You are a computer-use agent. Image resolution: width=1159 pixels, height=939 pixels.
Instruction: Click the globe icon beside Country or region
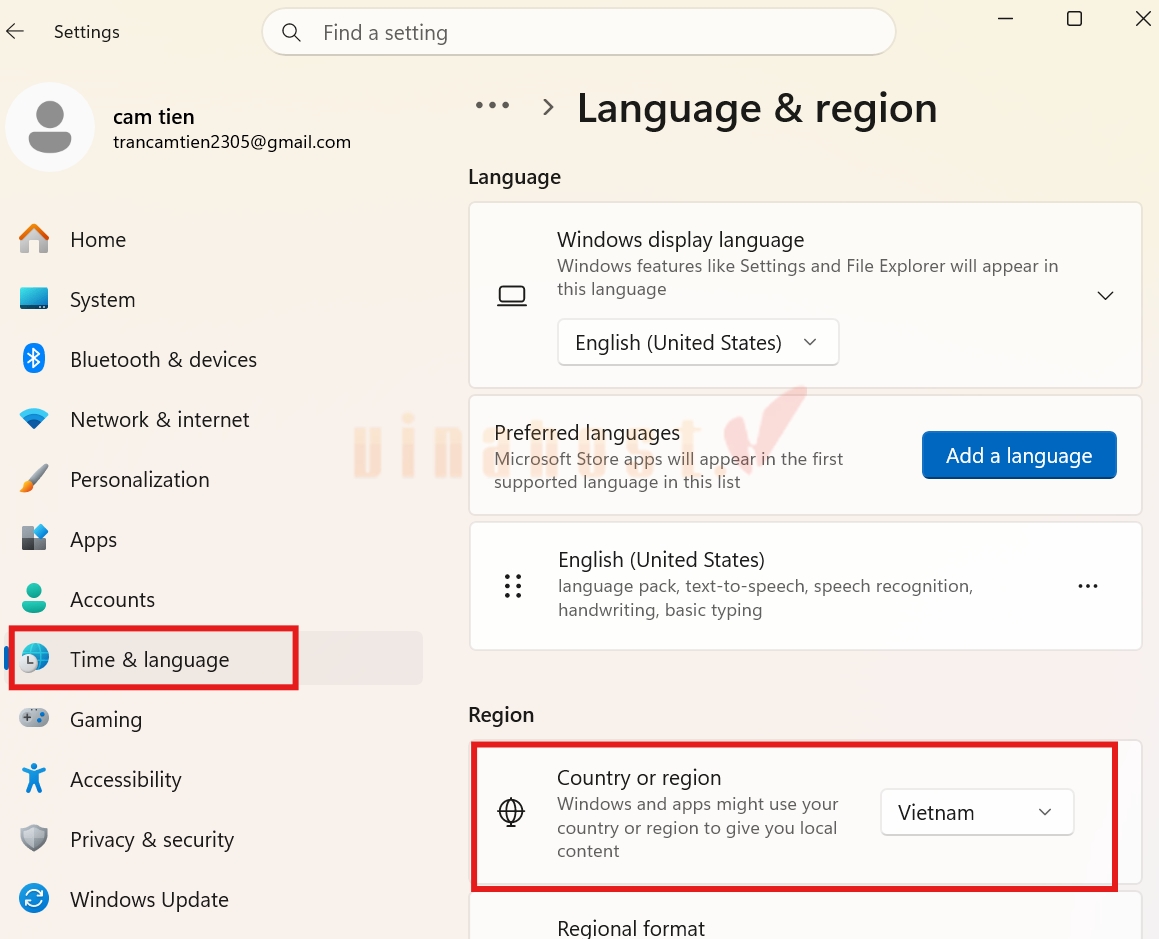click(x=511, y=812)
